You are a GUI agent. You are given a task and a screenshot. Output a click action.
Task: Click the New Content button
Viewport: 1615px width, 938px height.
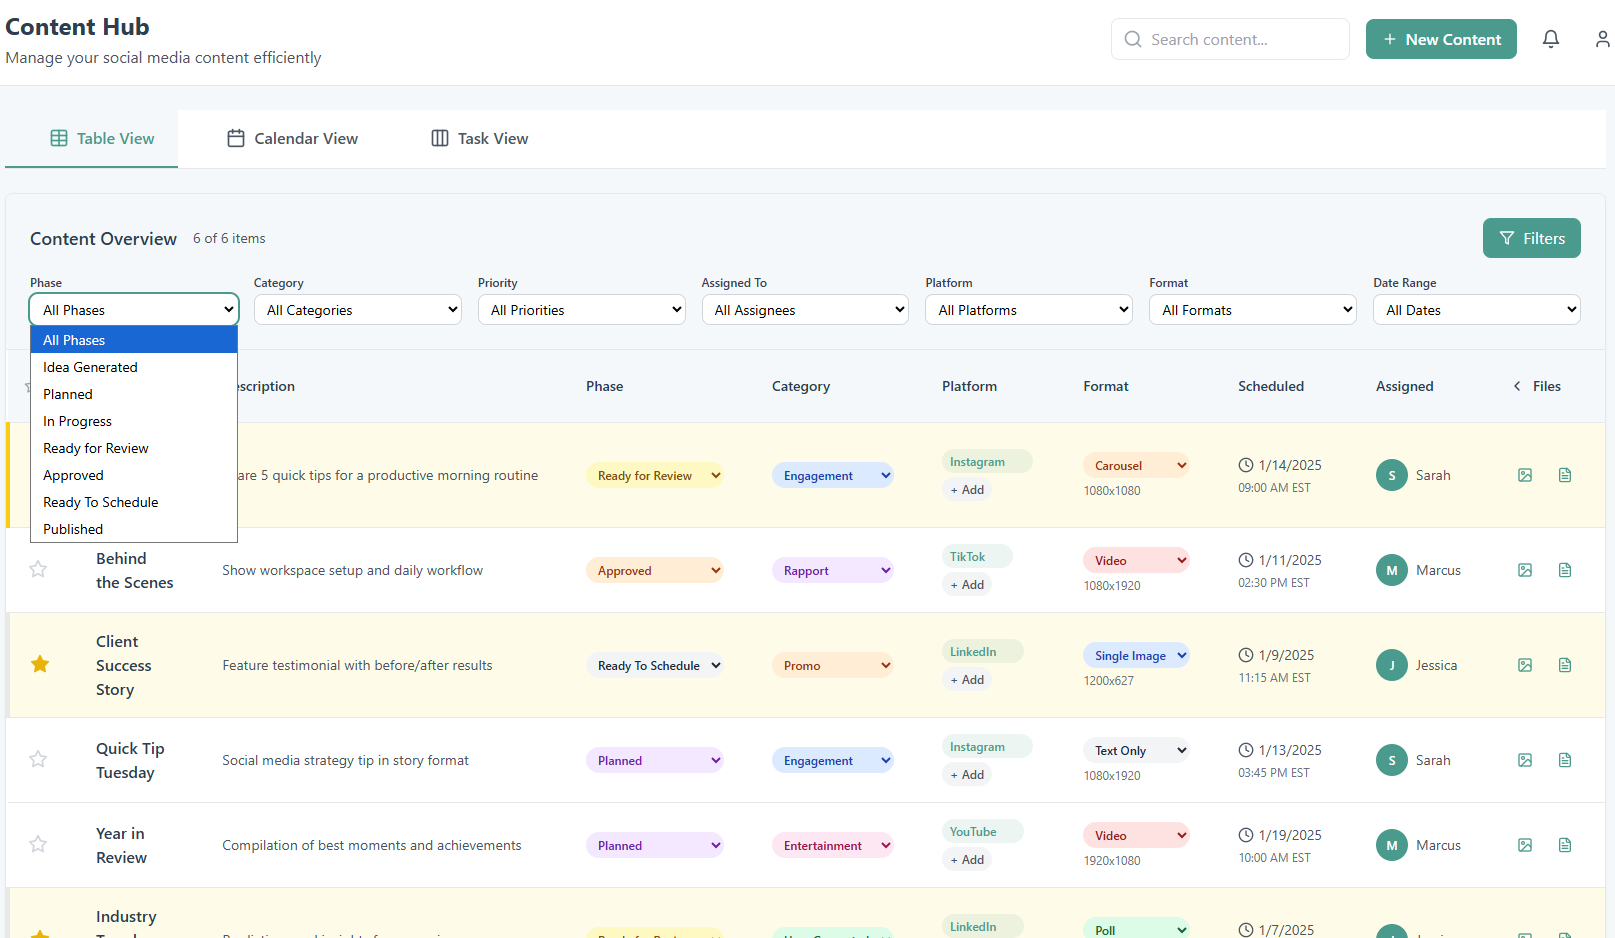click(x=1441, y=39)
